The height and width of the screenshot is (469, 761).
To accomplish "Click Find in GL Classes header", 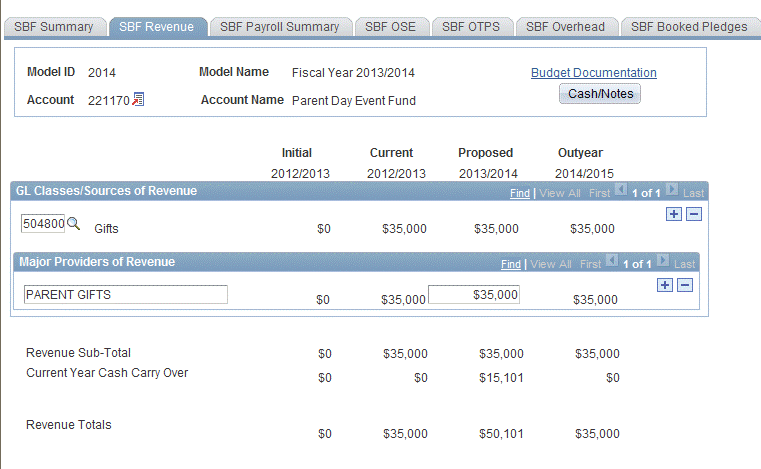I will pos(519,193).
